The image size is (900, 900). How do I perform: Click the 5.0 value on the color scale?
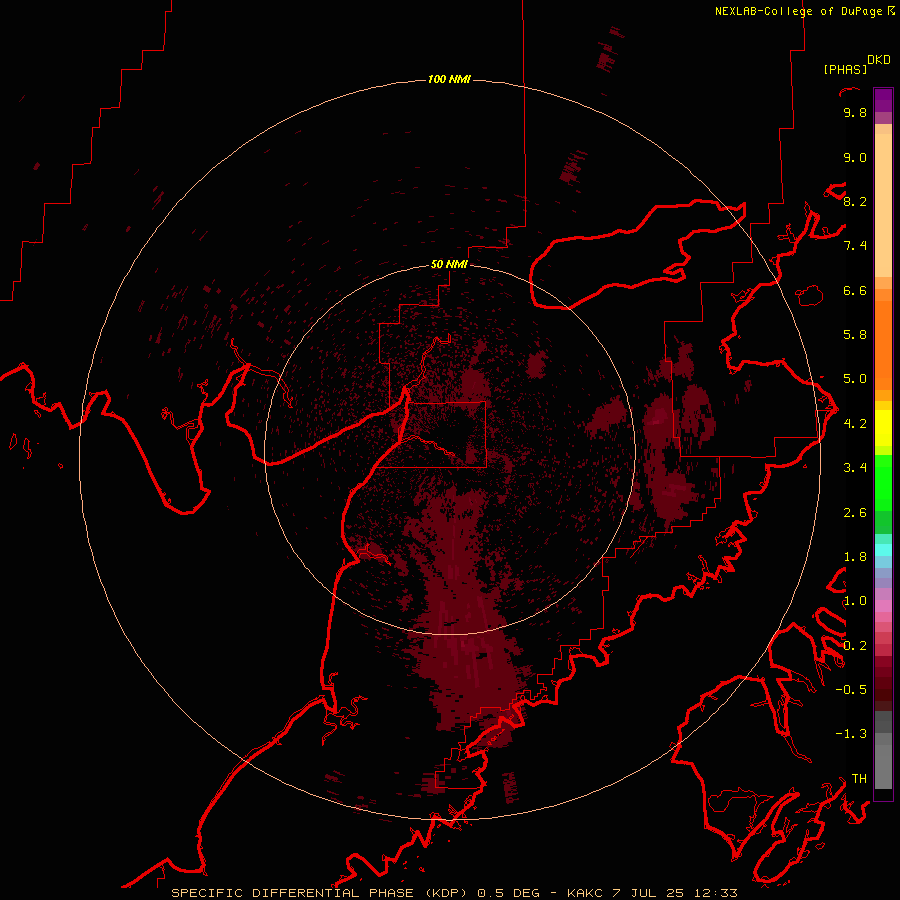pyautogui.click(x=855, y=379)
